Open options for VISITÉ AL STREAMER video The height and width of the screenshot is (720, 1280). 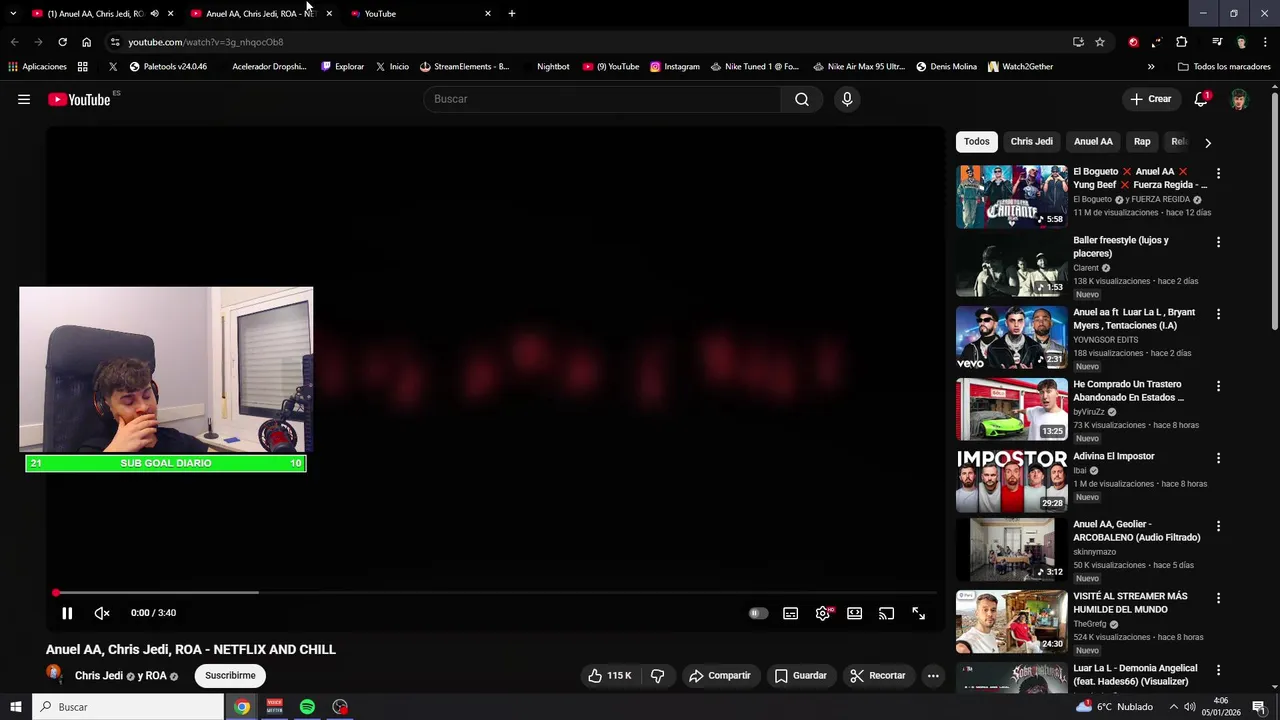pos(1218,598)
